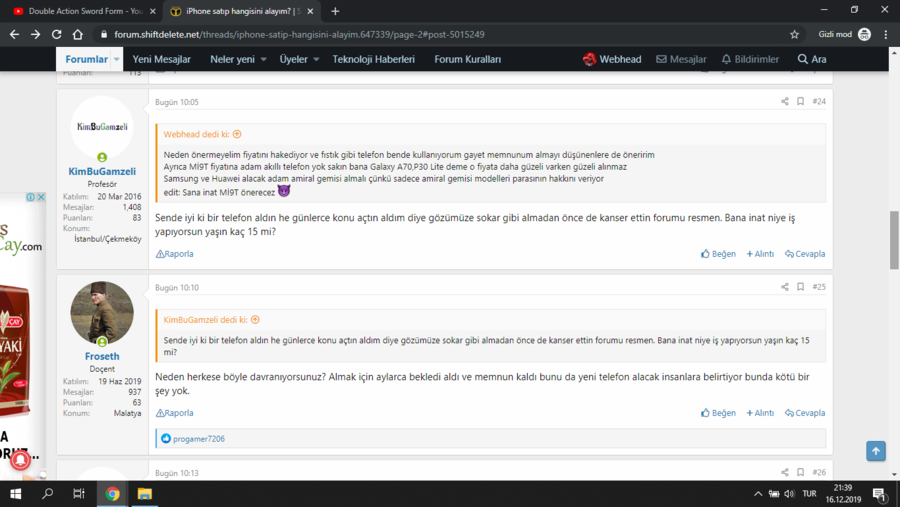Screen dimensions: 900x507
Task: Bookmark post #24
Action: pyautogui.click(x=800, y=102)
